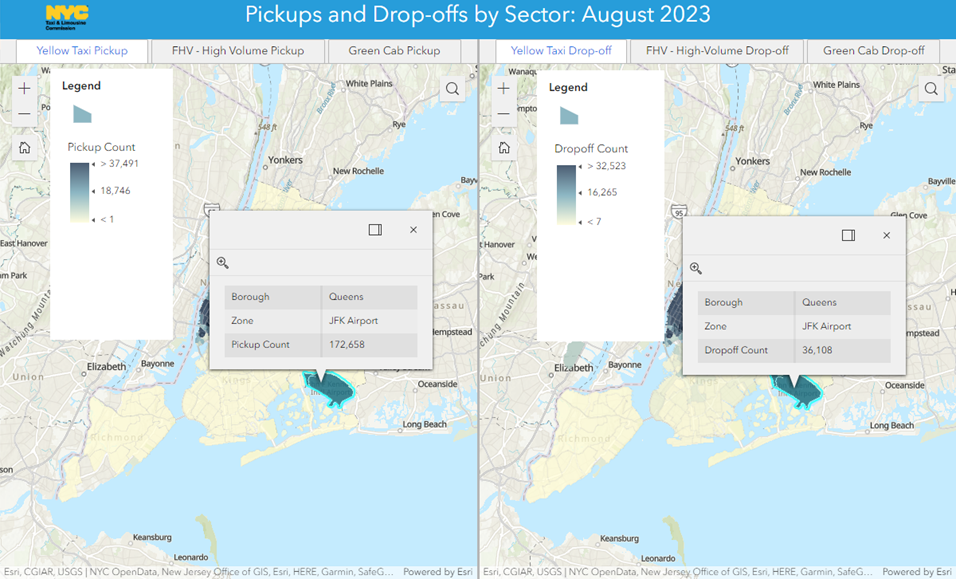The height and width of the screenshot is (579, 956).
Task: Zoom in on the right drop-off map
Action: click(x=504, y=88)
